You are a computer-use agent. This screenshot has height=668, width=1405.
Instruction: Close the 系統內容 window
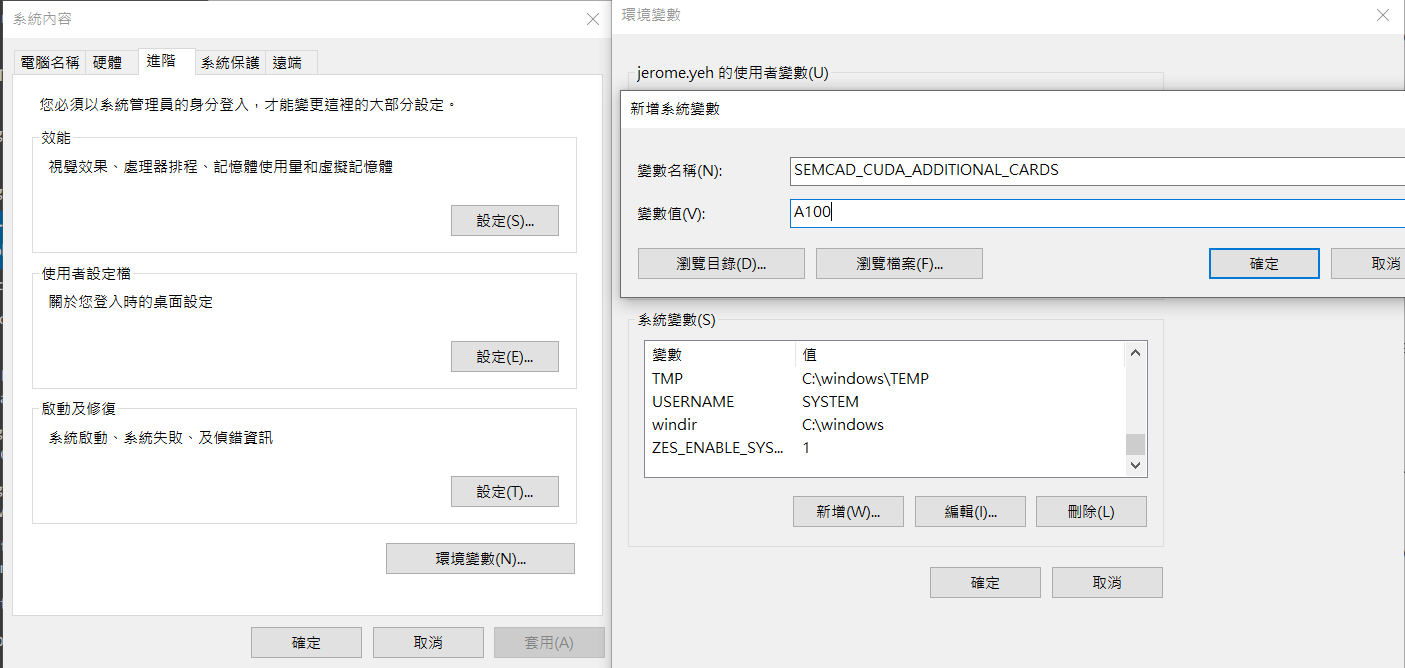[591, 19]
